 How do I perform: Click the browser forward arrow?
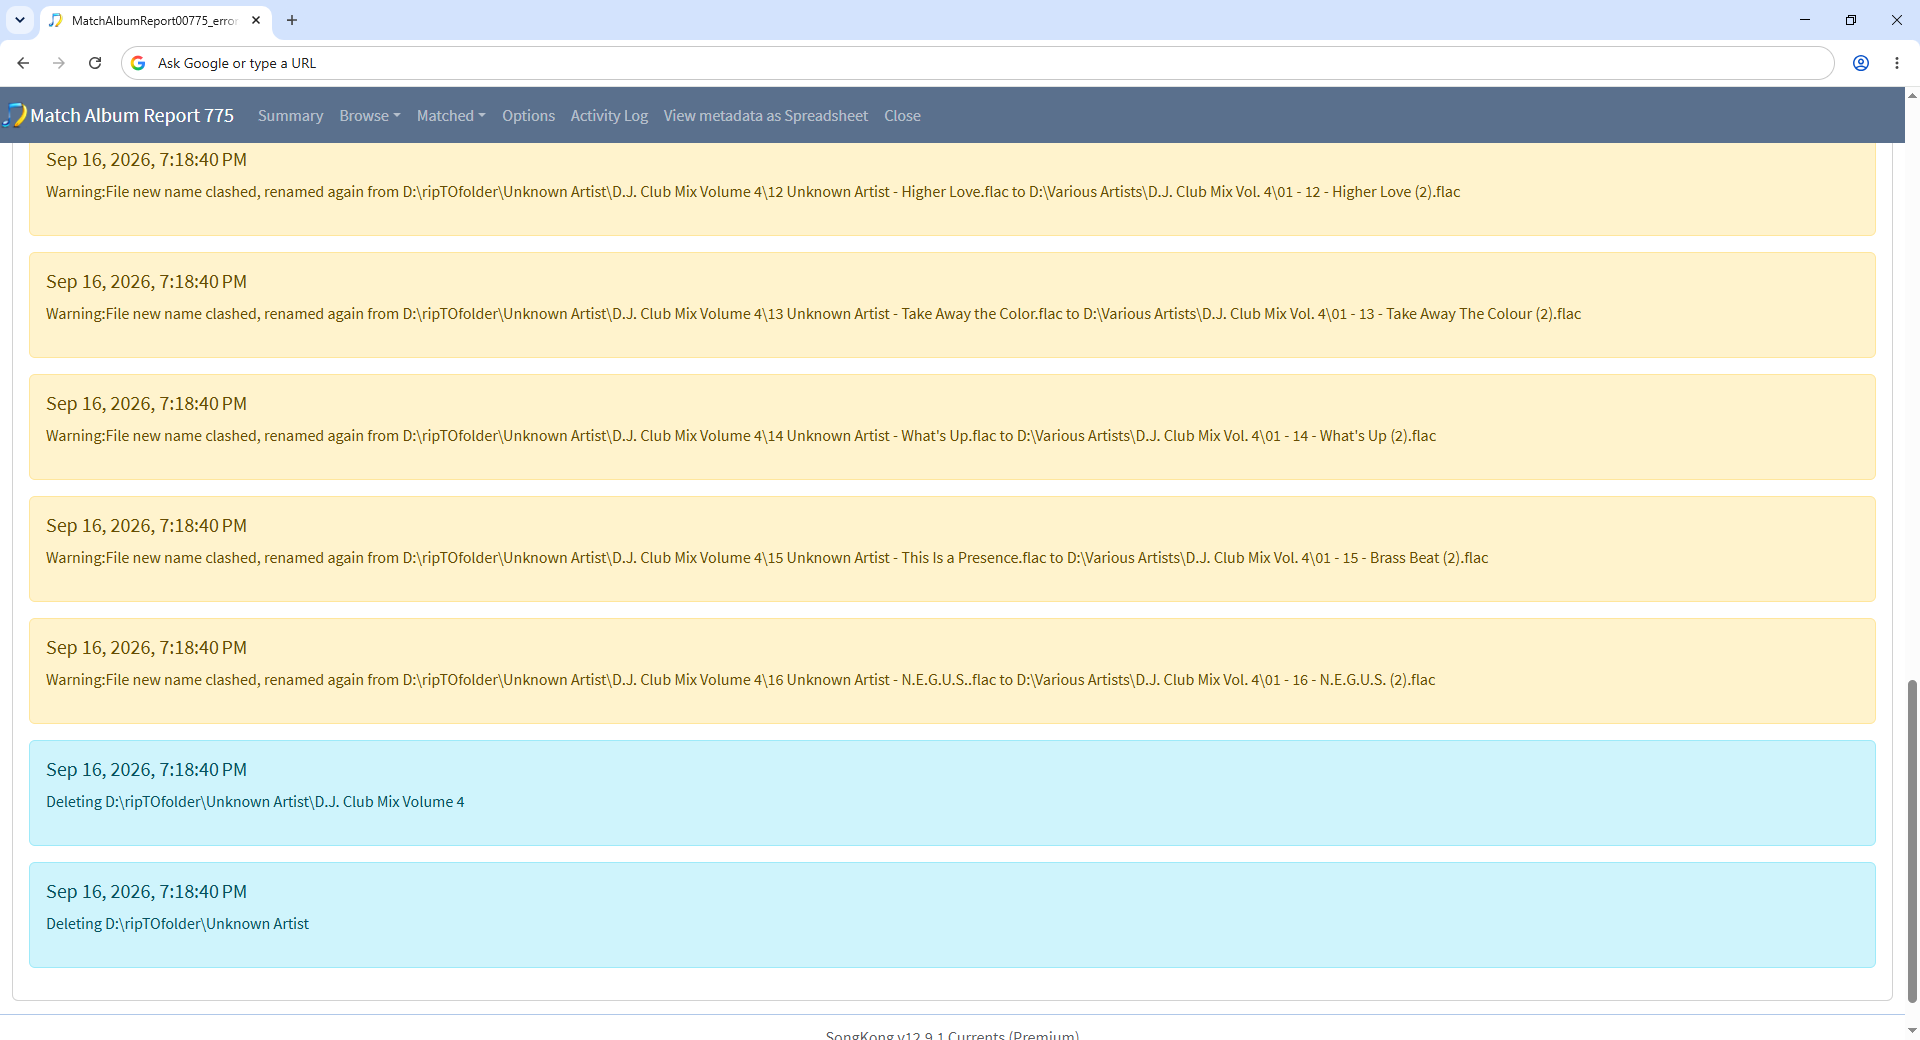pos(59,63)
